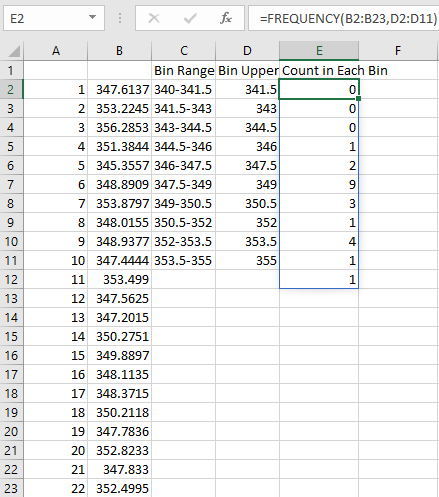This screenshot has height=497, width=439.
Task: Click the 'Count in Each Bin' cell
Action: coord(319,70)
